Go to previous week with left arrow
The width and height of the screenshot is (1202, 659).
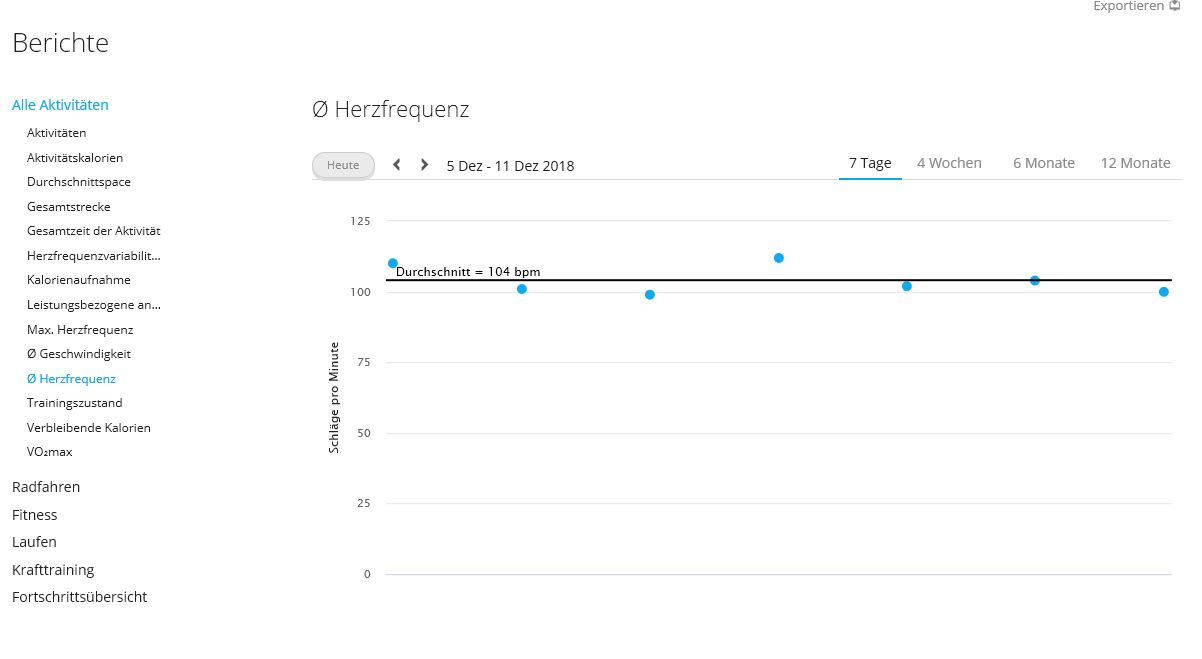(397, 165)
